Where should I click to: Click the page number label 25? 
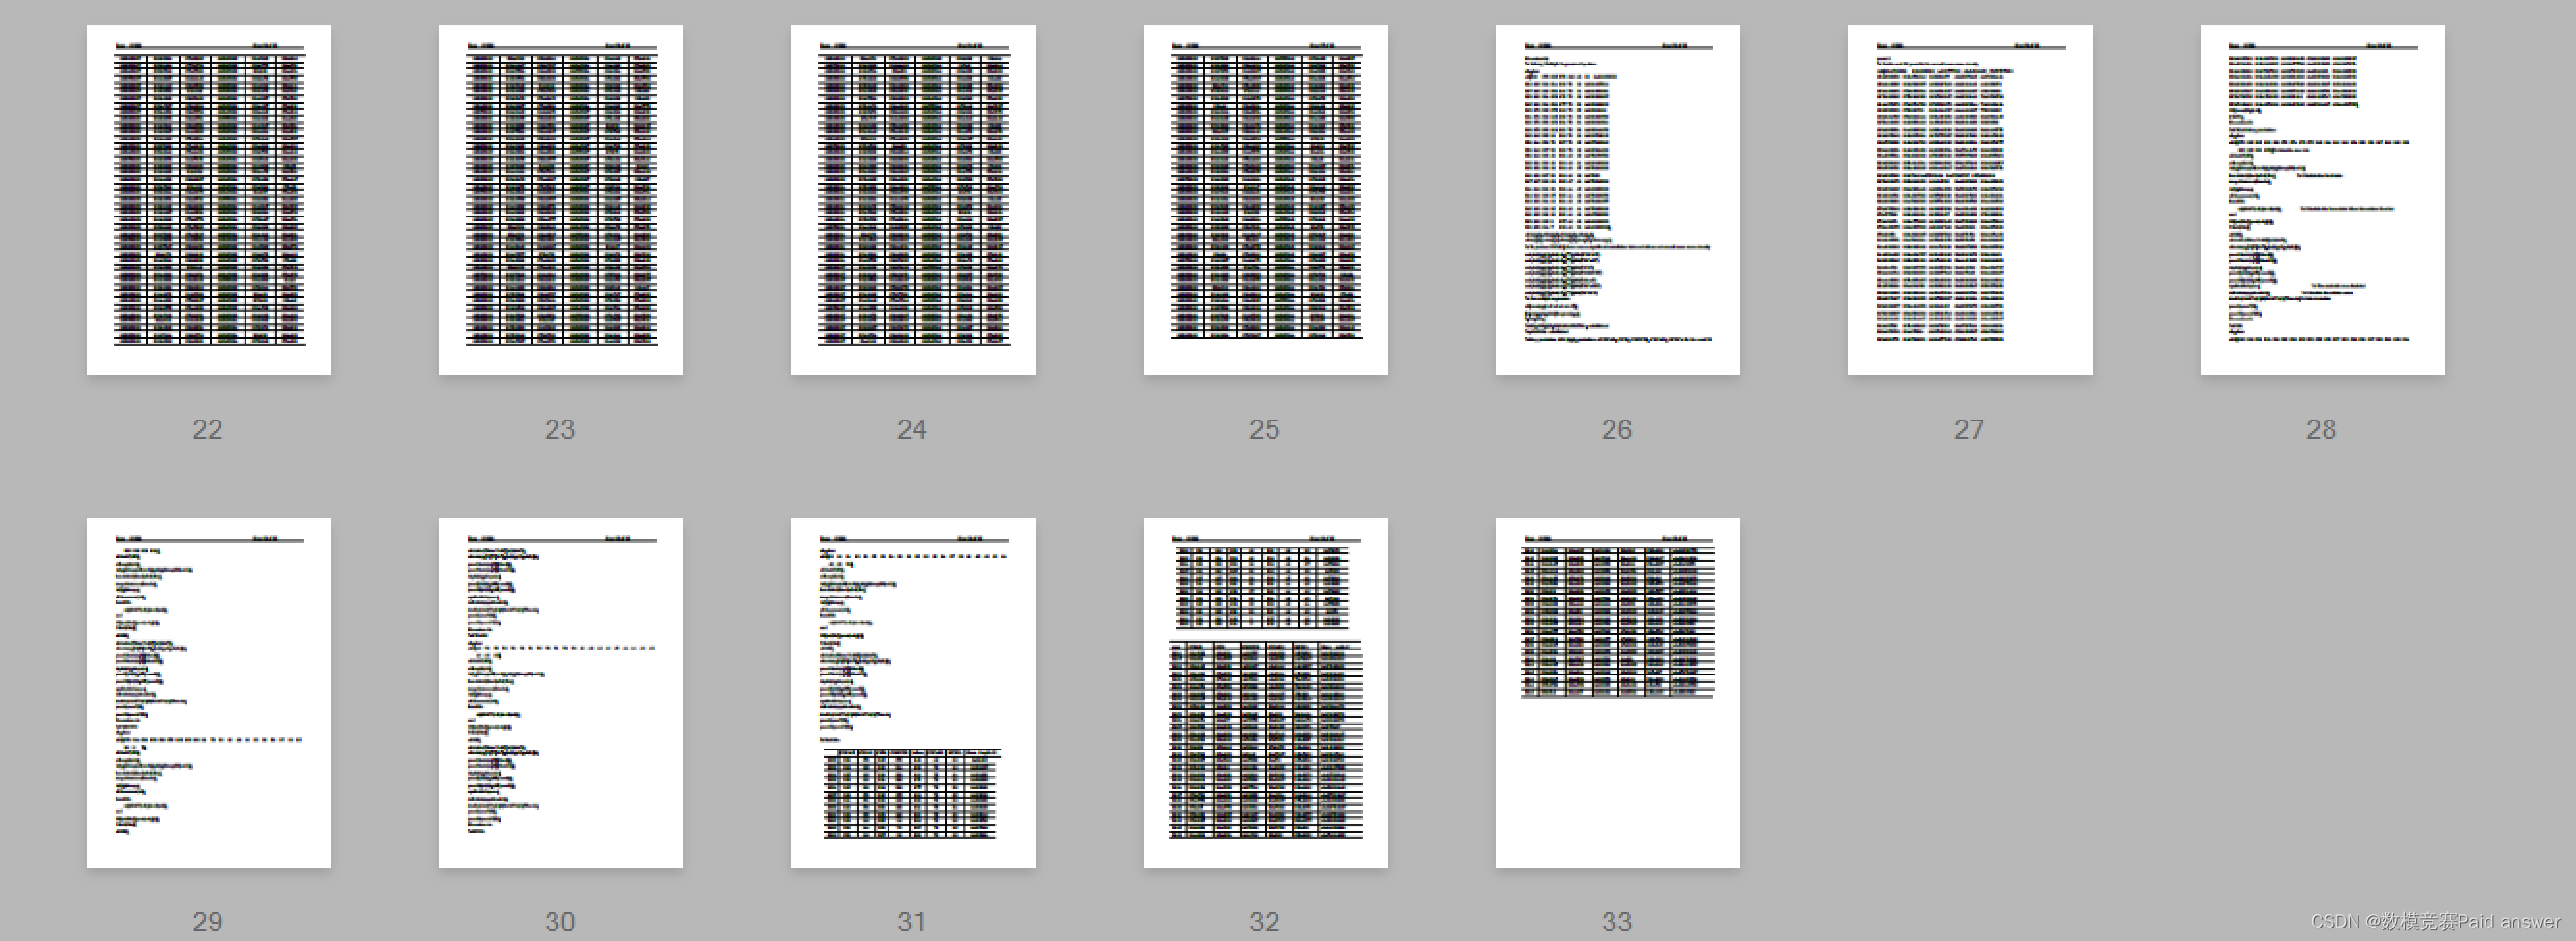pos(1265,429)
